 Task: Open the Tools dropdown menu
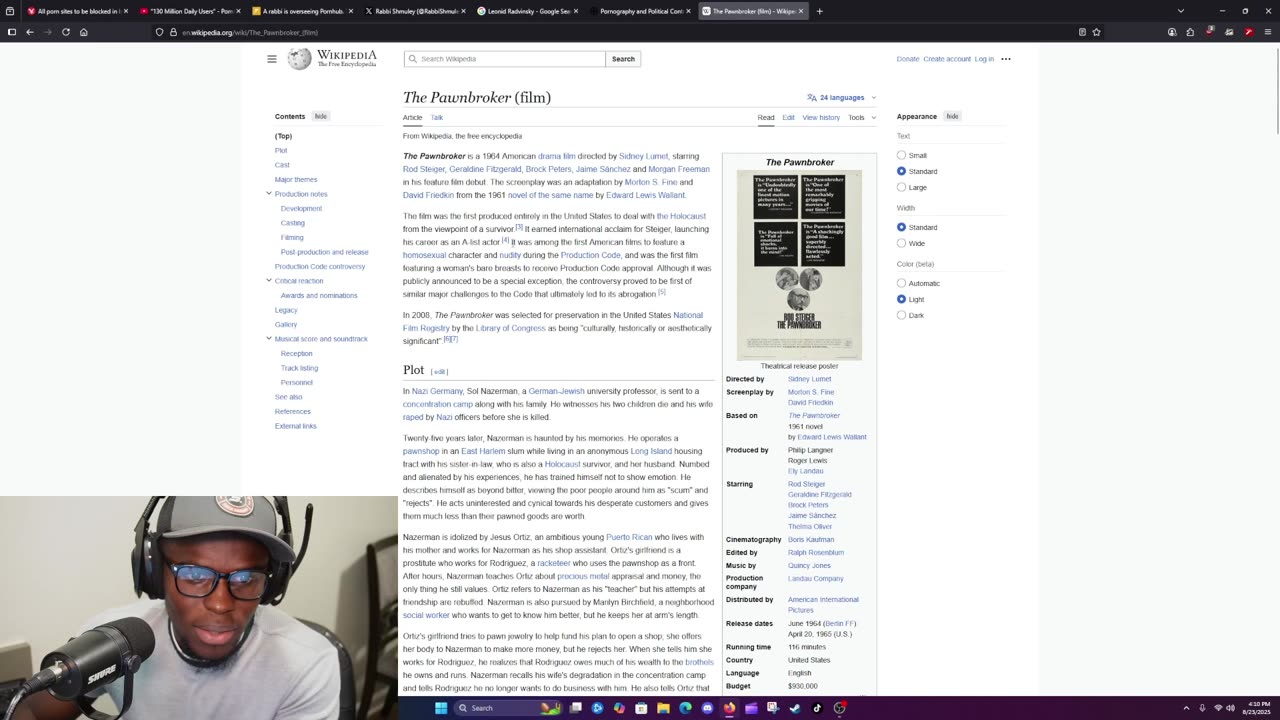862,117
